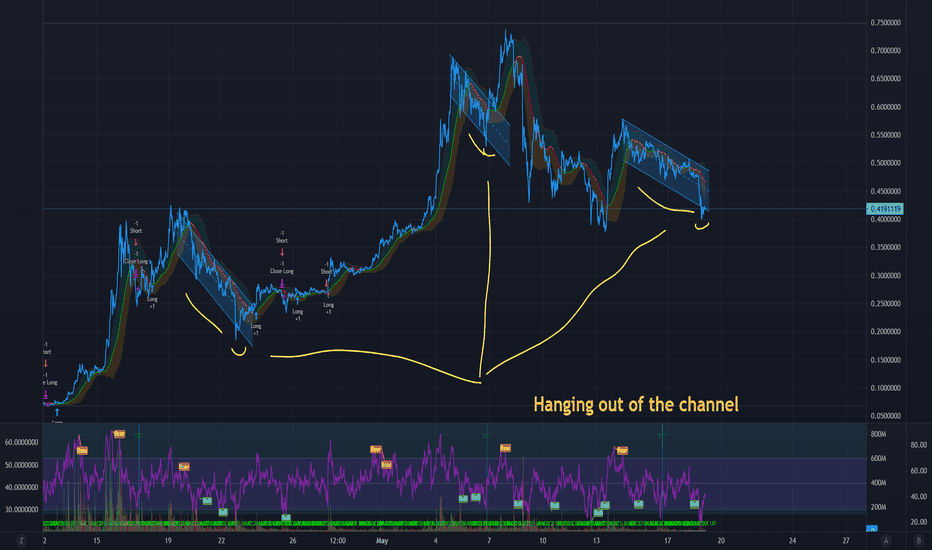Click the 200M volume scale label
This screenshot has height=550, width=932.
879,507
